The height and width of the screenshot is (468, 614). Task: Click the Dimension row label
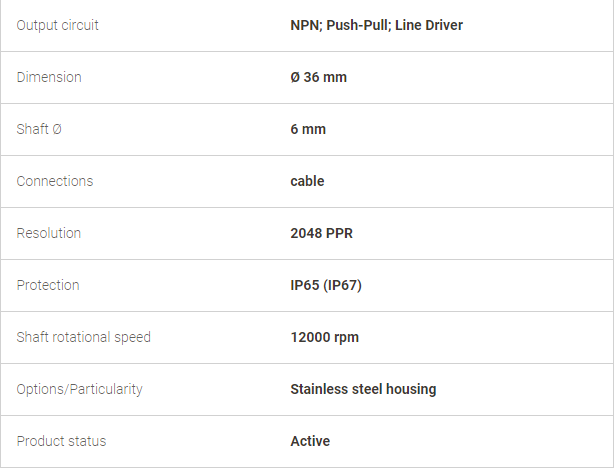point(49,77)
